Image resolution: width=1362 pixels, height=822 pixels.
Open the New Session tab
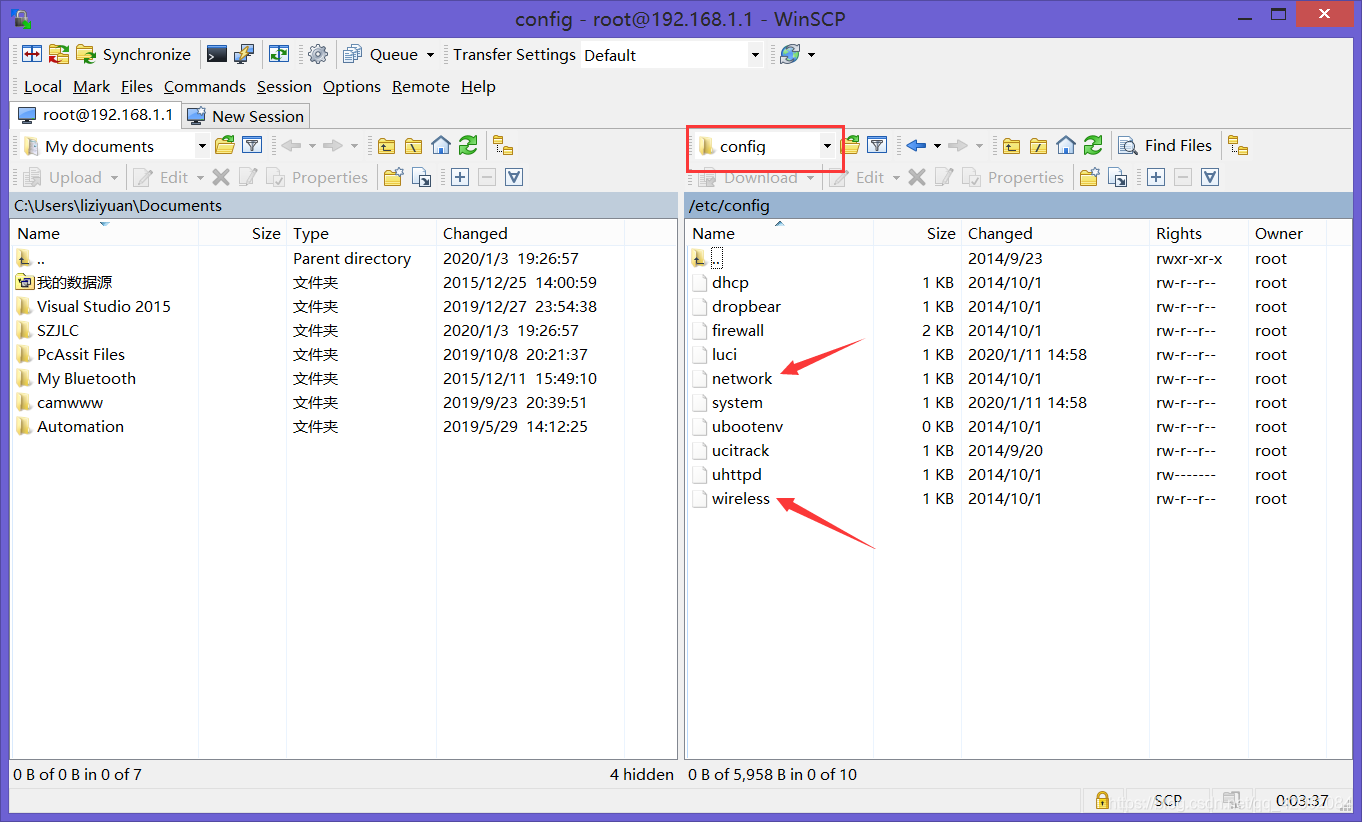pos(246,116)
